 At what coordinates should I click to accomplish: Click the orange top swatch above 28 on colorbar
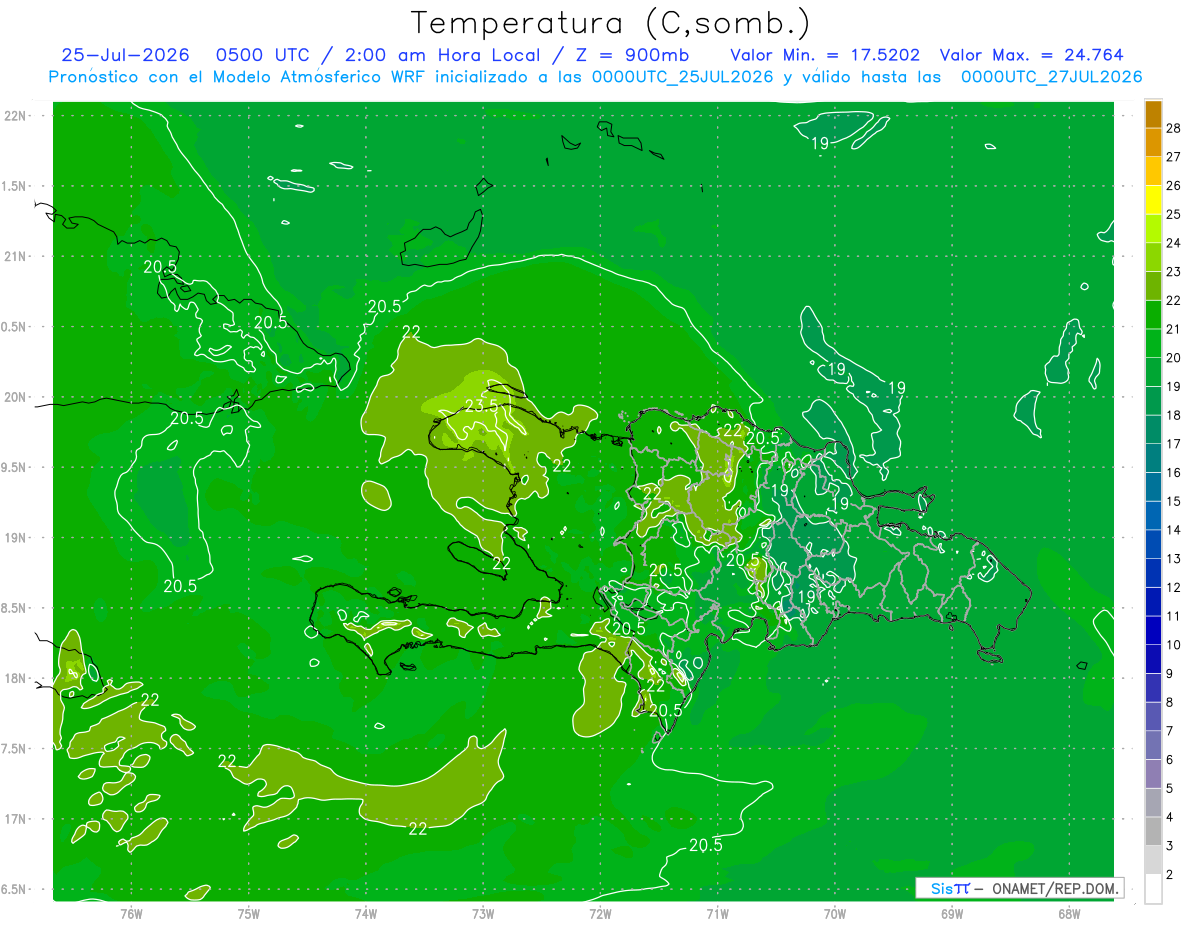point(1153,114)
